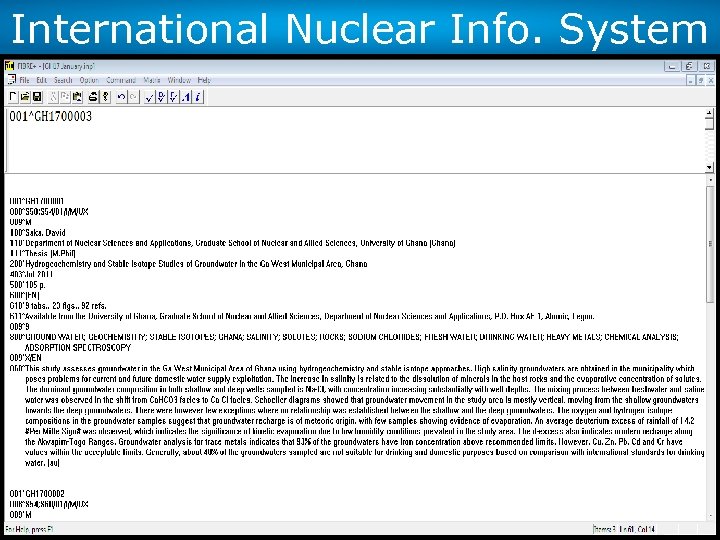Click the toolbar icon with number 1
This screenshot has width=720, height=540.
[186, 97]
